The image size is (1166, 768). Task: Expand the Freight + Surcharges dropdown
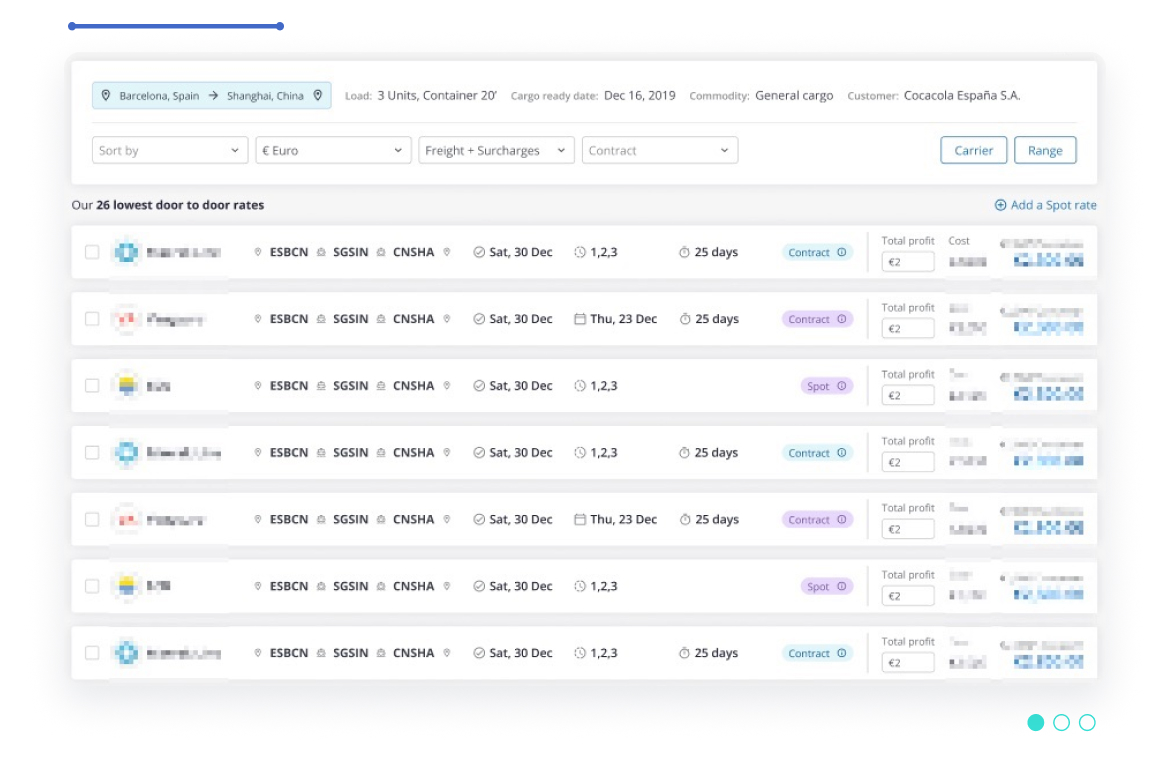pos(496,150)
